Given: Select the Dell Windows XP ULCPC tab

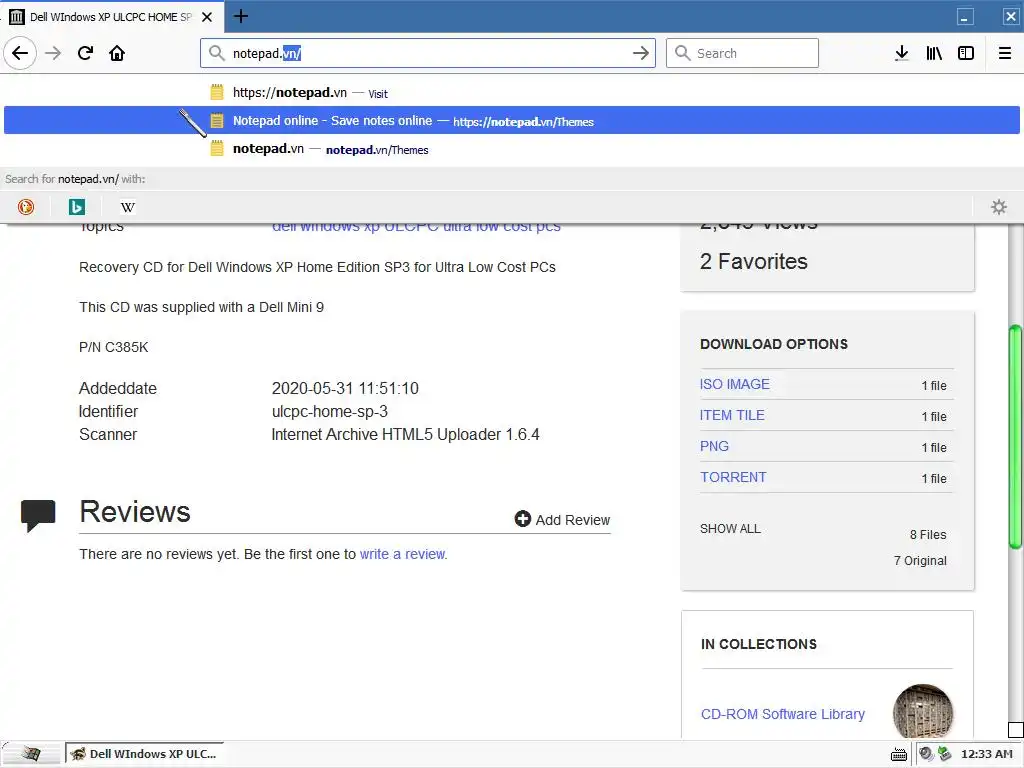Looking at the screenshot, I should pos(112,17).
